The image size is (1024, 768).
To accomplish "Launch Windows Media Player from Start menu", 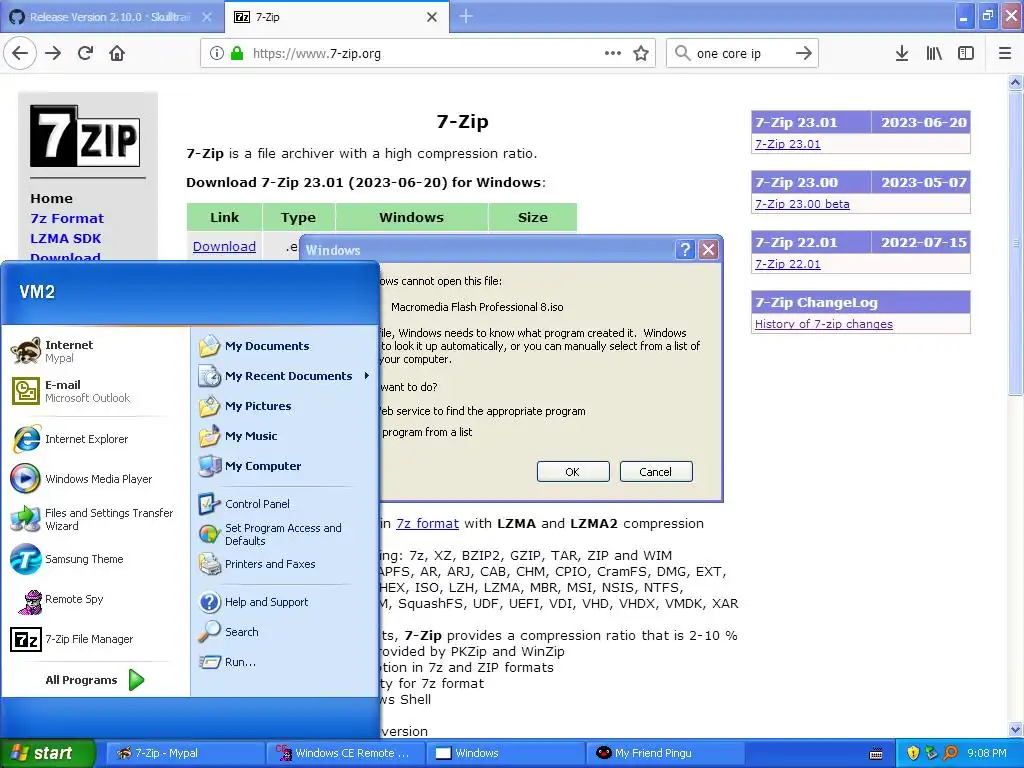I will click(82, 479).
